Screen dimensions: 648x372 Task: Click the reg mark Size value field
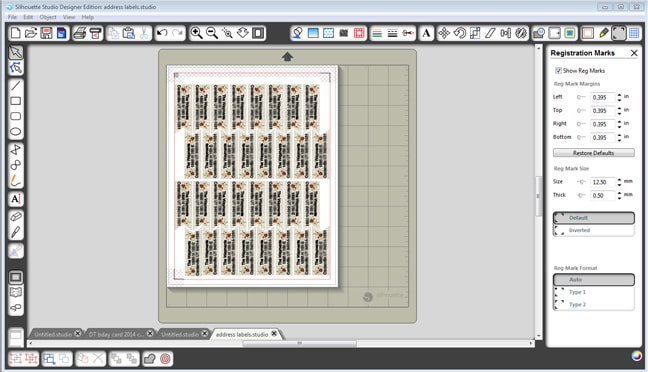click(x=602, y=182)
